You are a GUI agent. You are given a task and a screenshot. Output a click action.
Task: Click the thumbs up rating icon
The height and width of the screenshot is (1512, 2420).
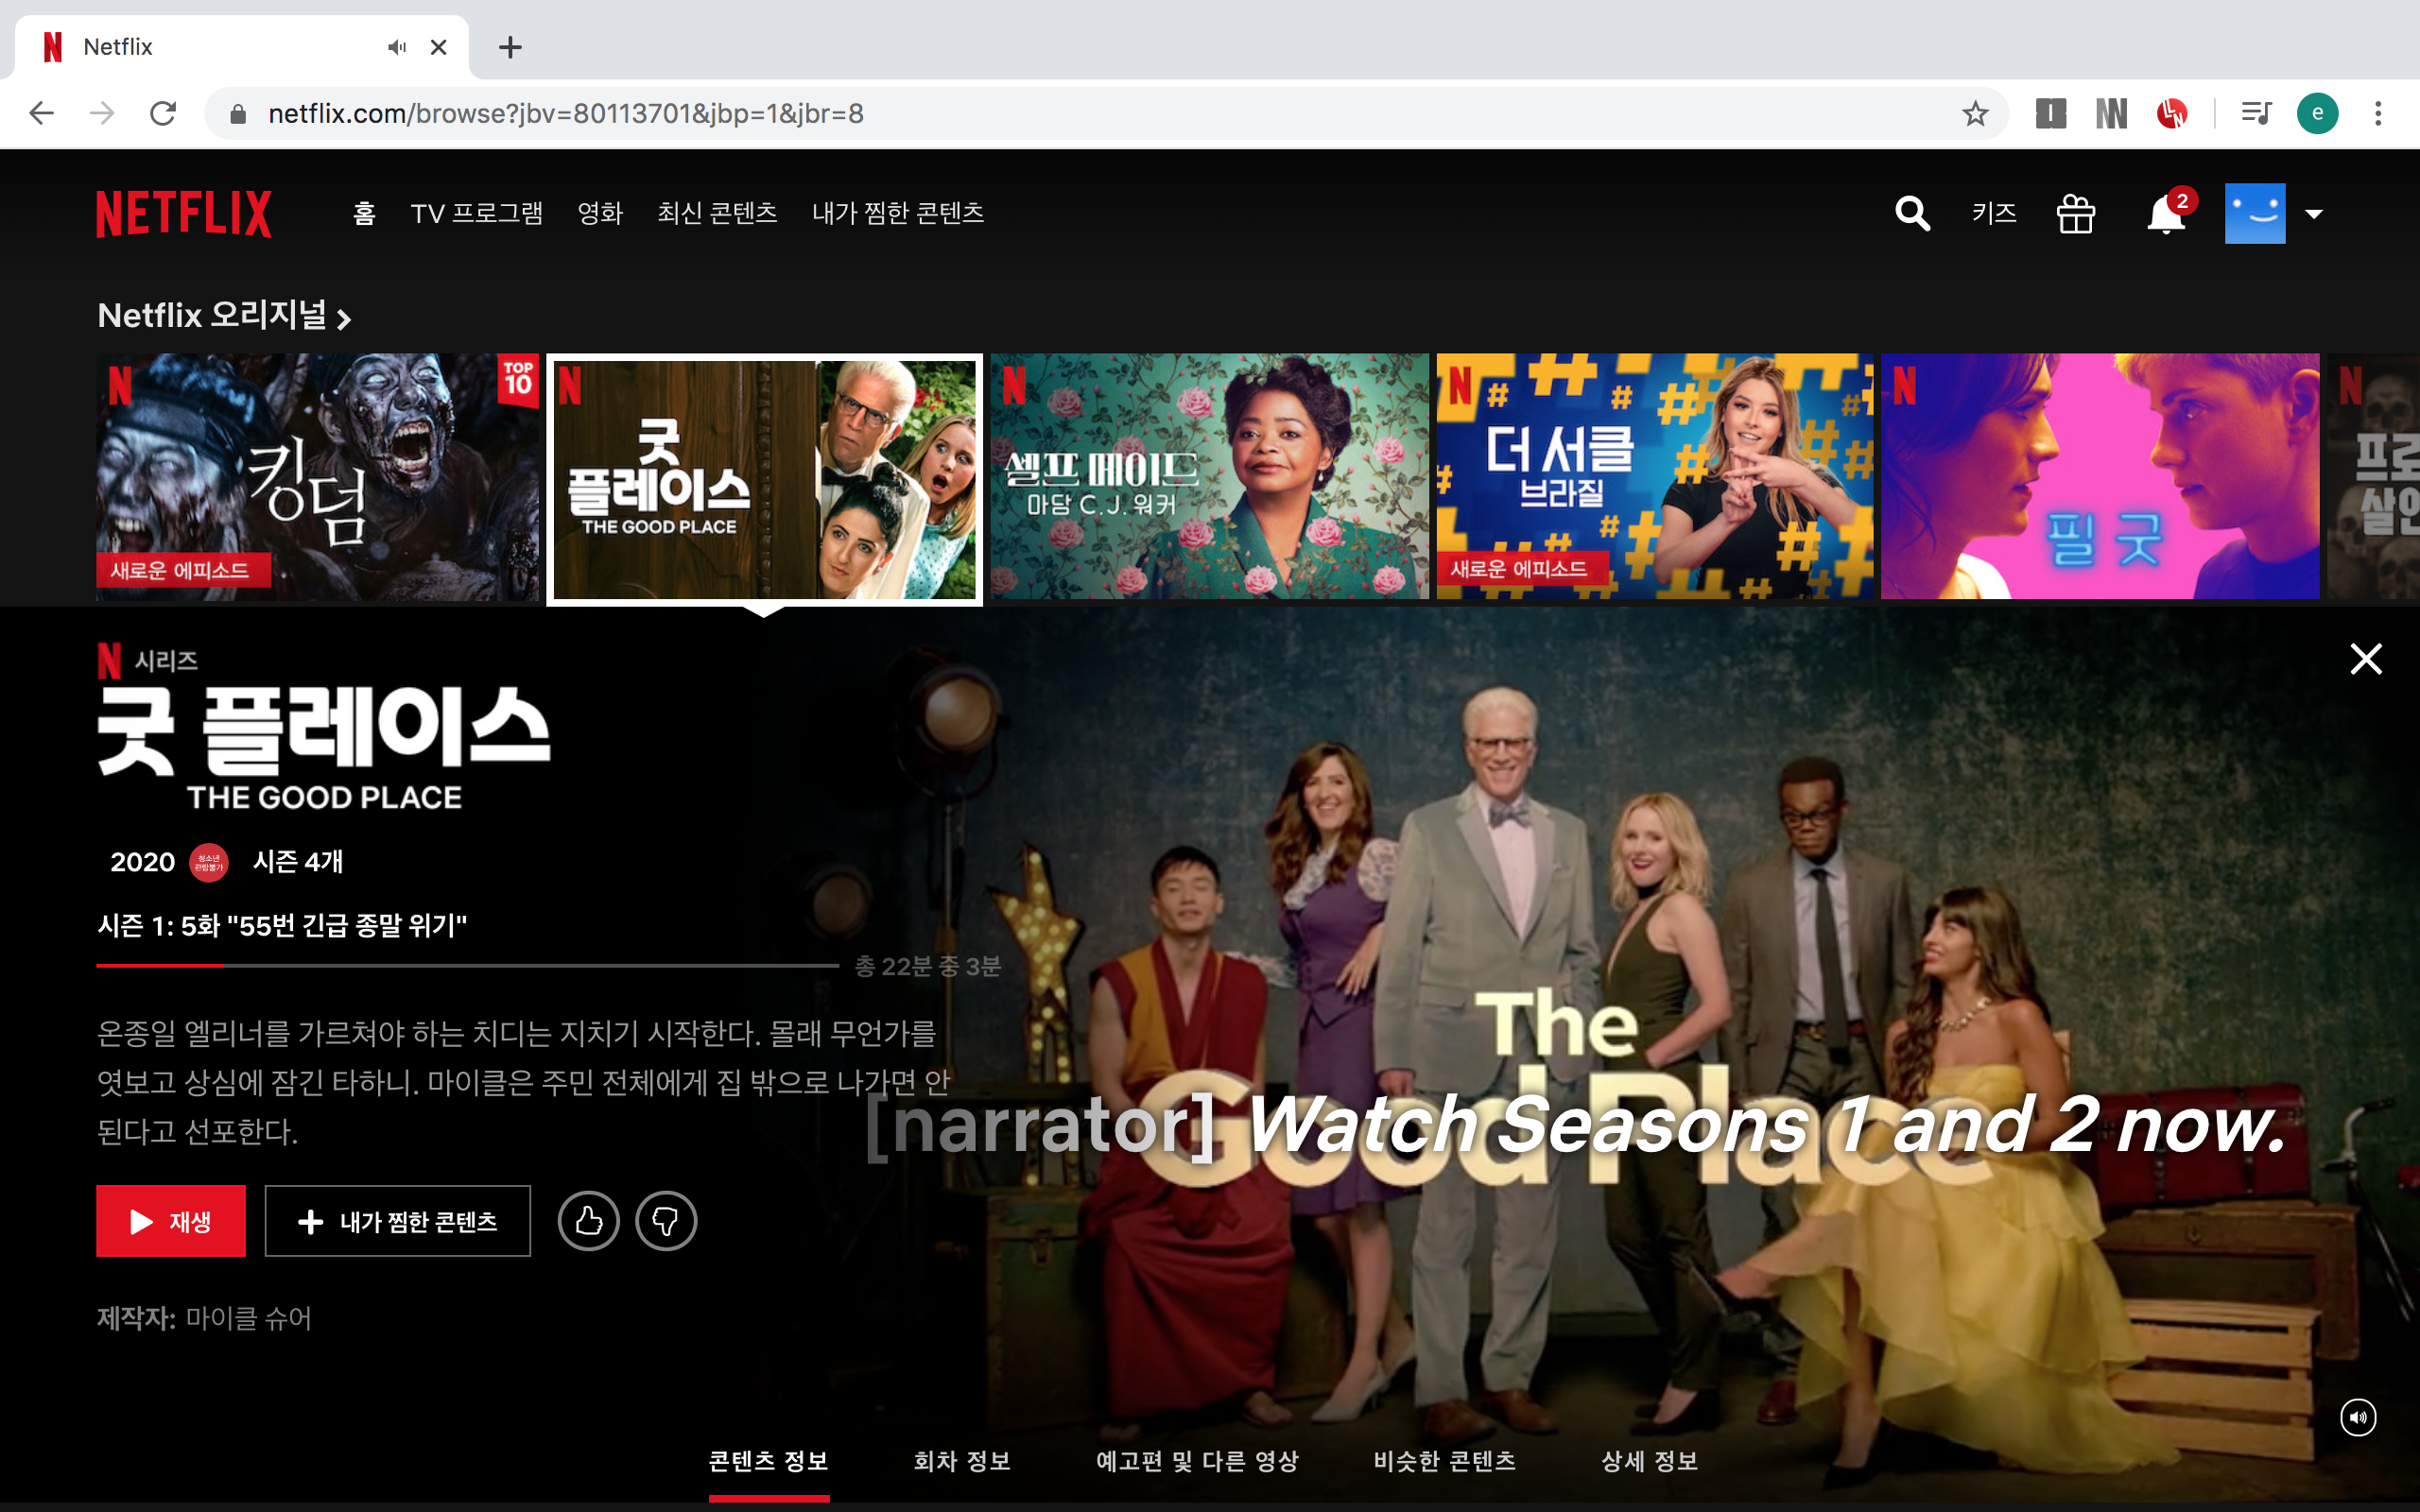pyautogui.click(x=589, y=1221)
